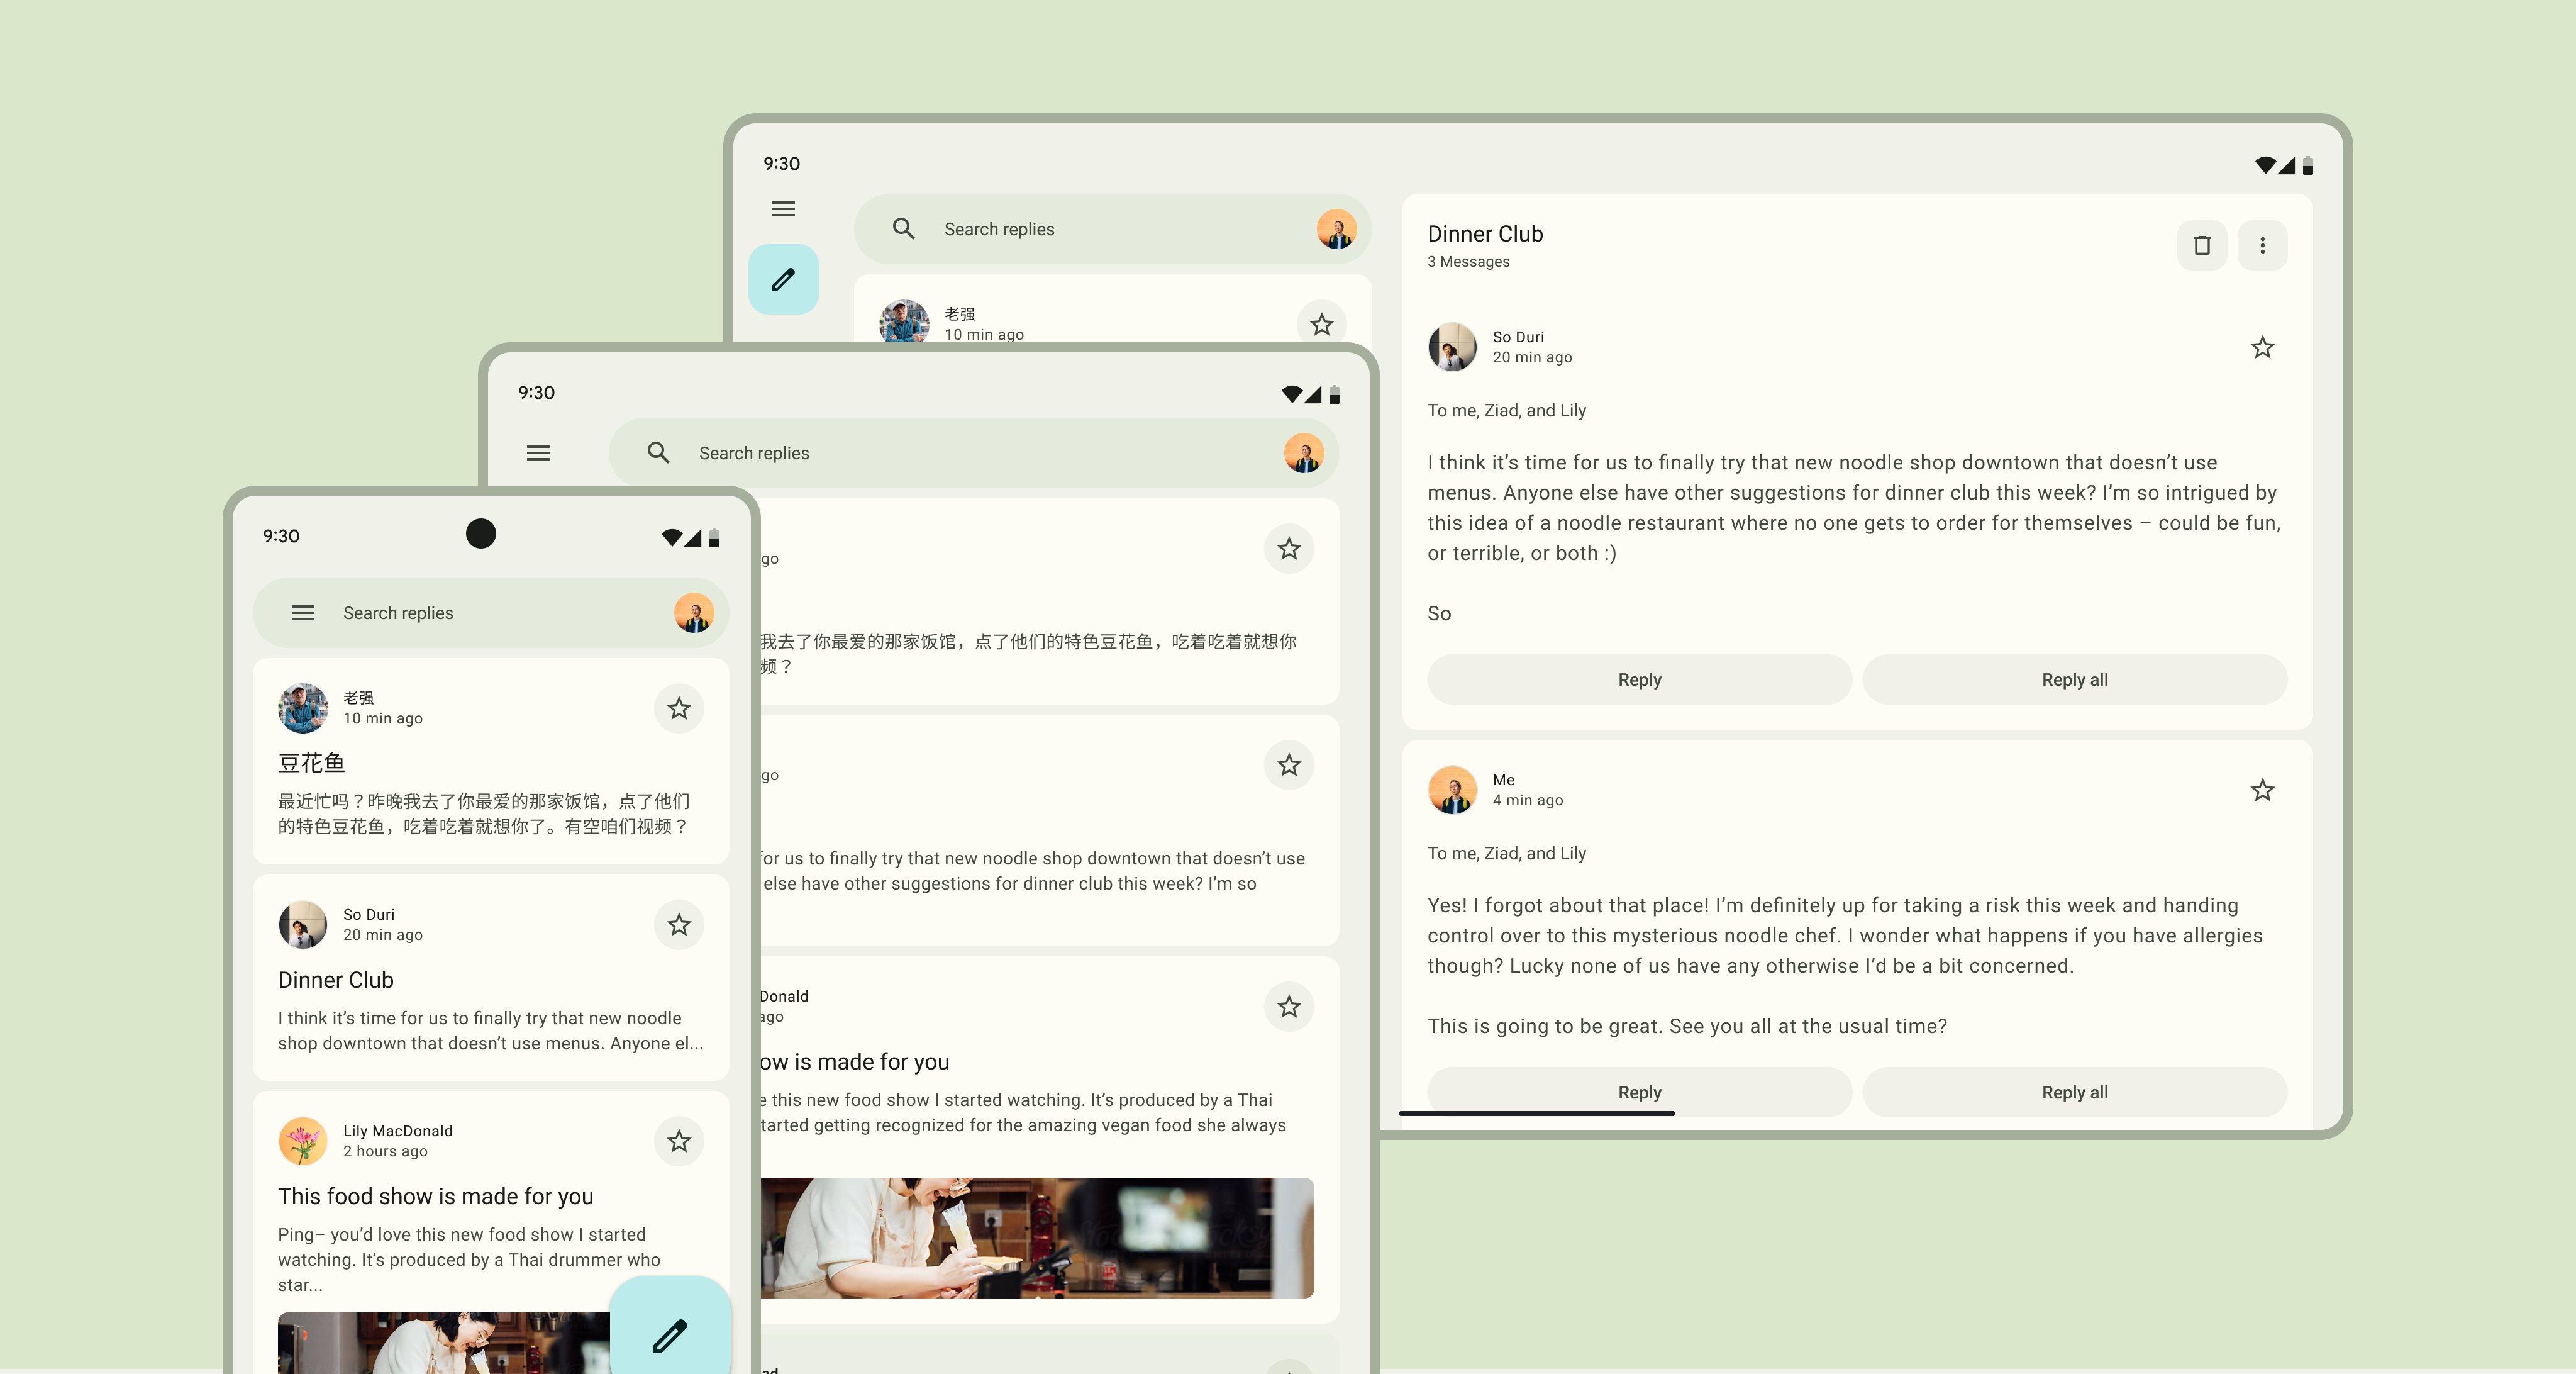Open hamburger menu in the phone search bar
The width and height of the screenshot is (2576, 1374).
[303, 613]
